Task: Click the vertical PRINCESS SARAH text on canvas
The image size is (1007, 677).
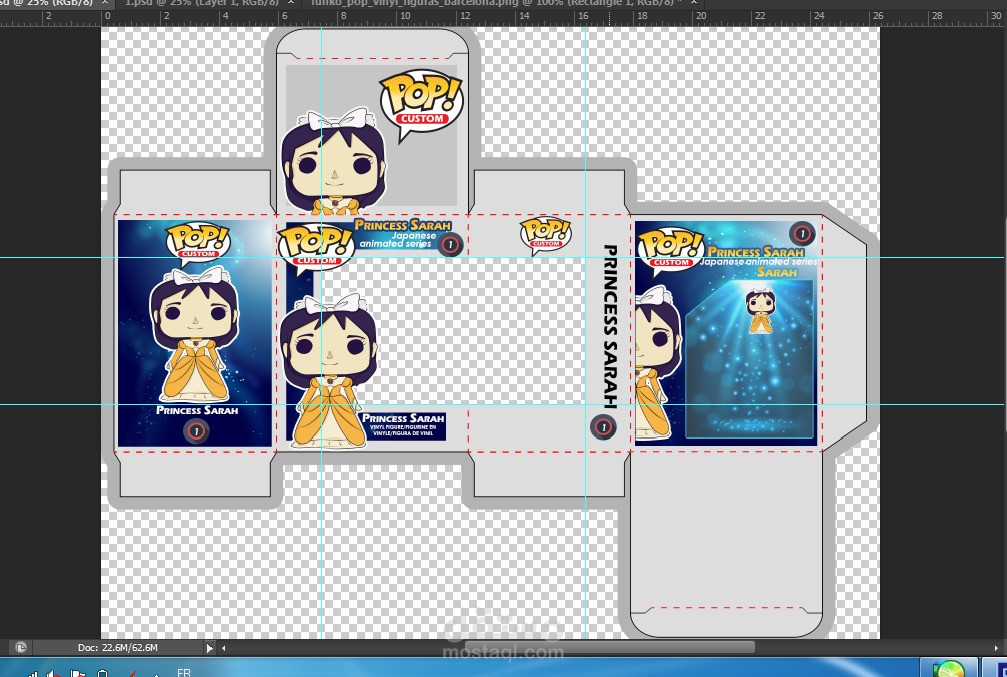Action: (x=610, y=326)
